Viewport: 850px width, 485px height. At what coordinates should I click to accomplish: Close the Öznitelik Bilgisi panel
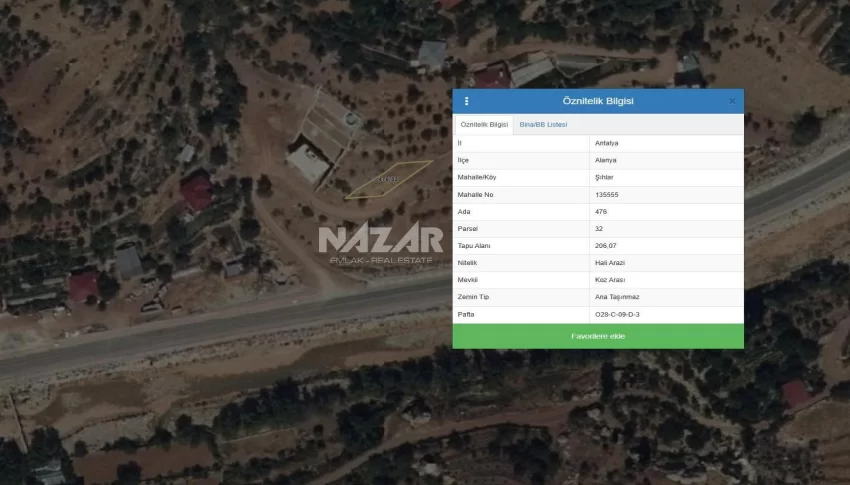732,101
